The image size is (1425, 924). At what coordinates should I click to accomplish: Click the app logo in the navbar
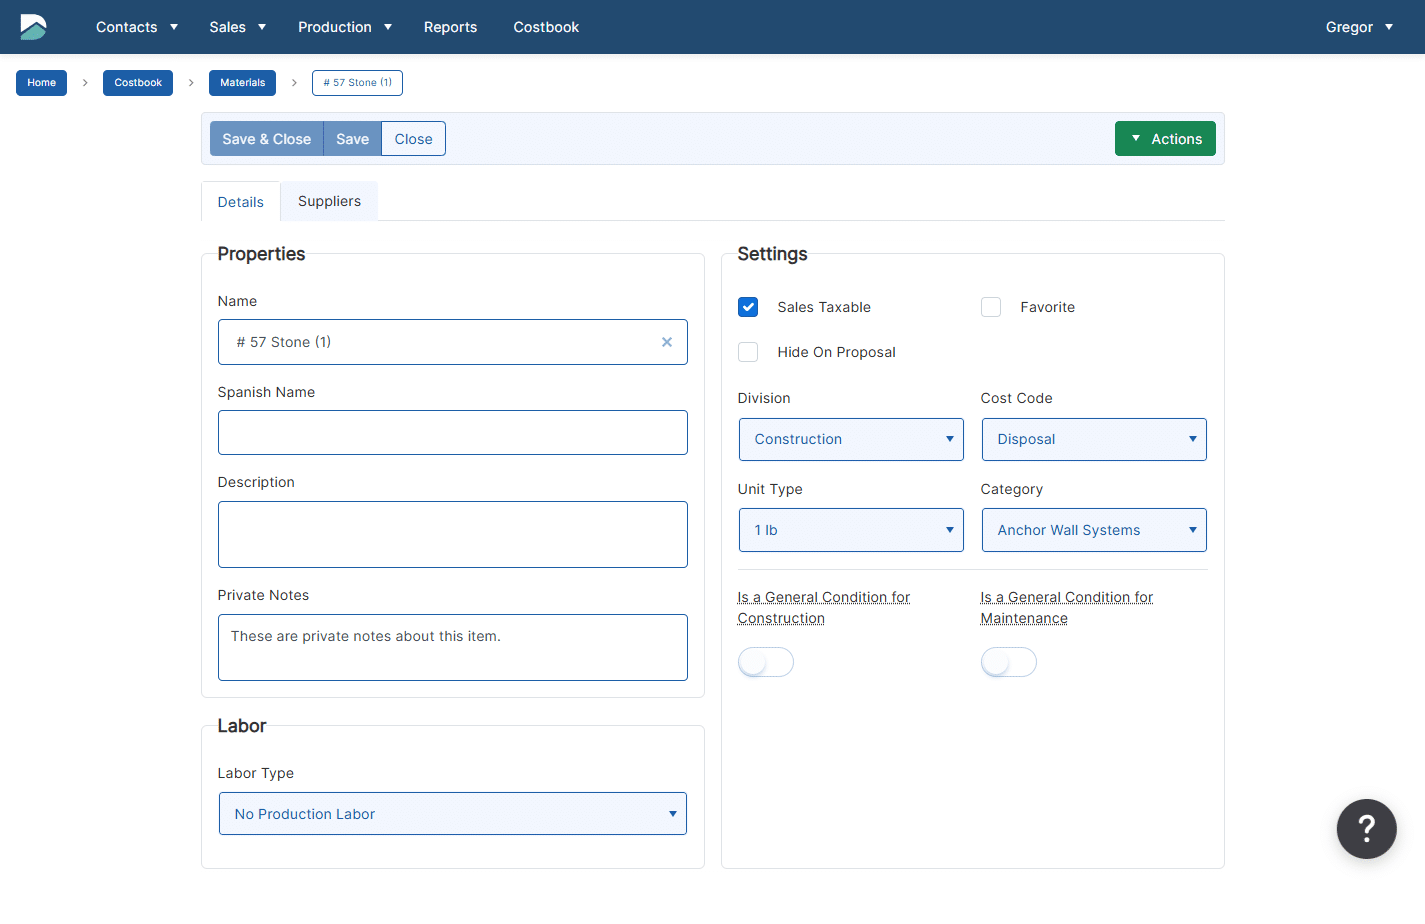pyautogui.click(x=33, y=27)
